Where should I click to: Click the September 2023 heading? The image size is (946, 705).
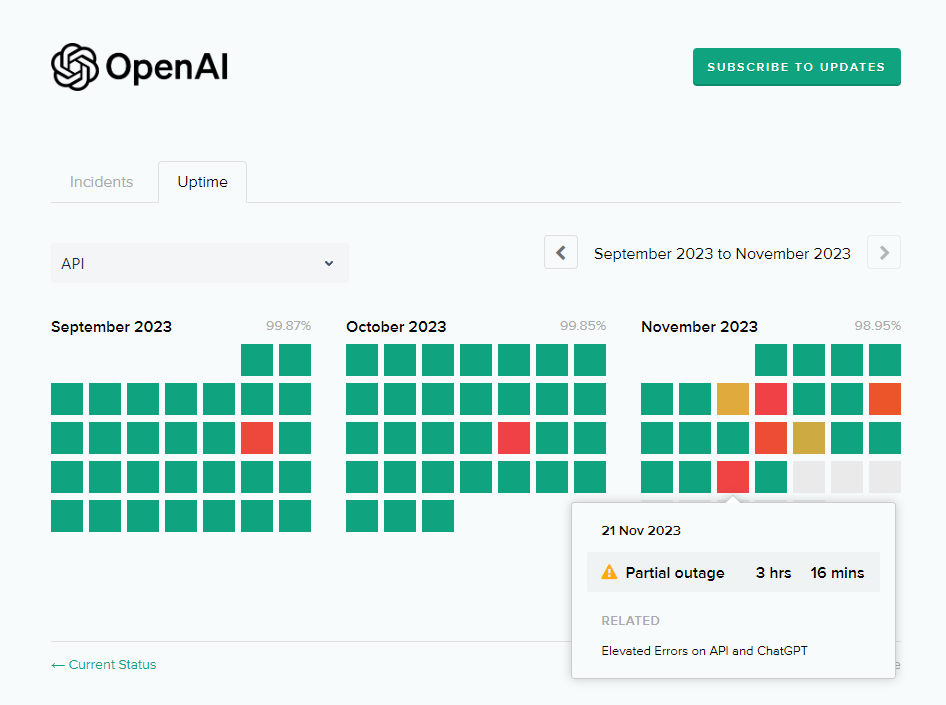[x=112, y=327]
